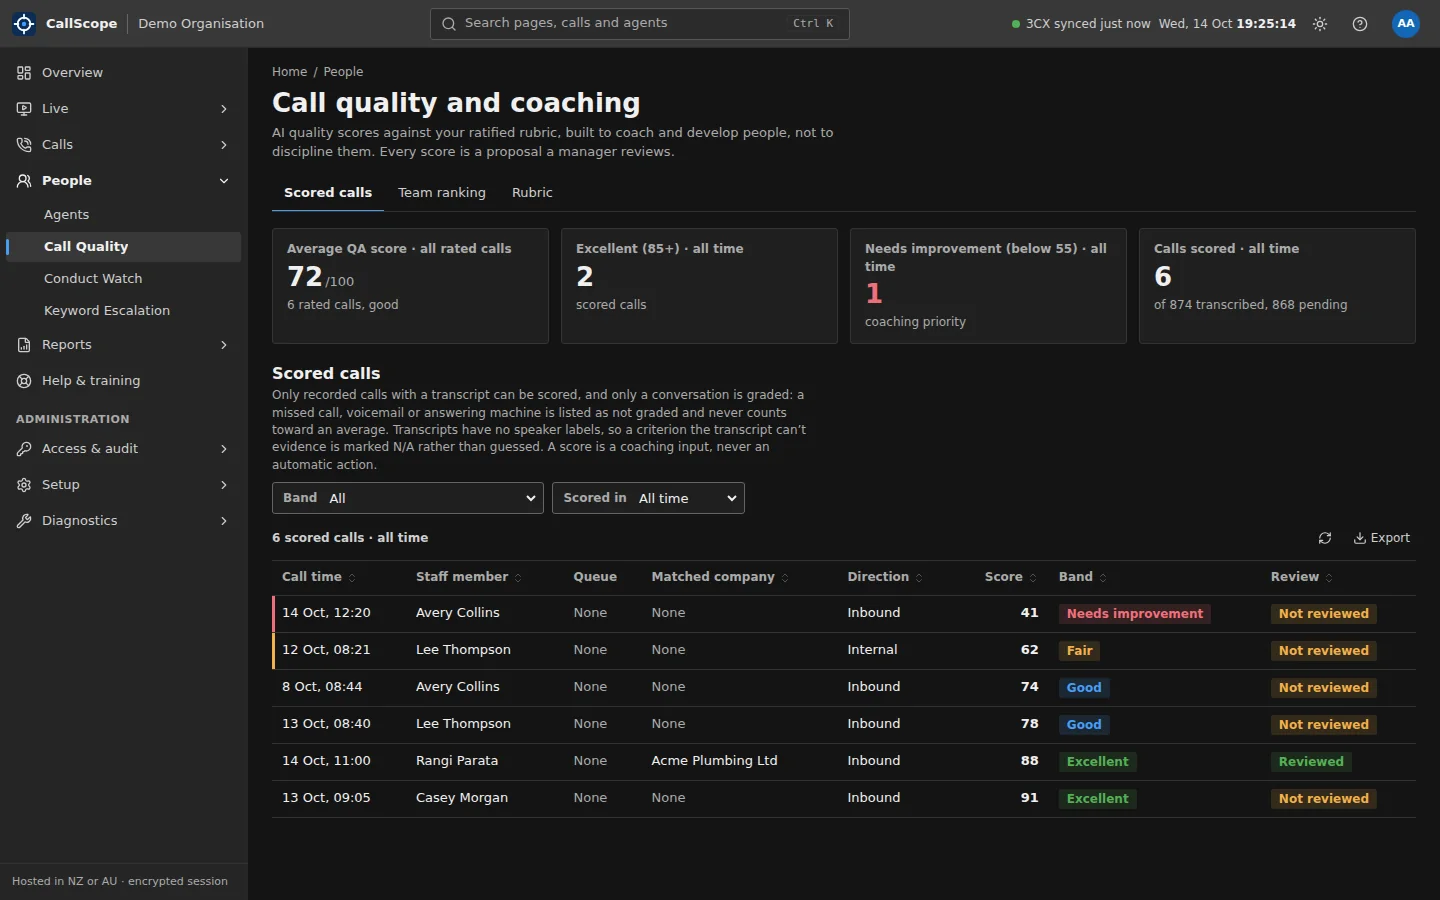Switch to the Team ranking tab
The width and height of the screenshot is (1440, 900).
click(442, 193)
